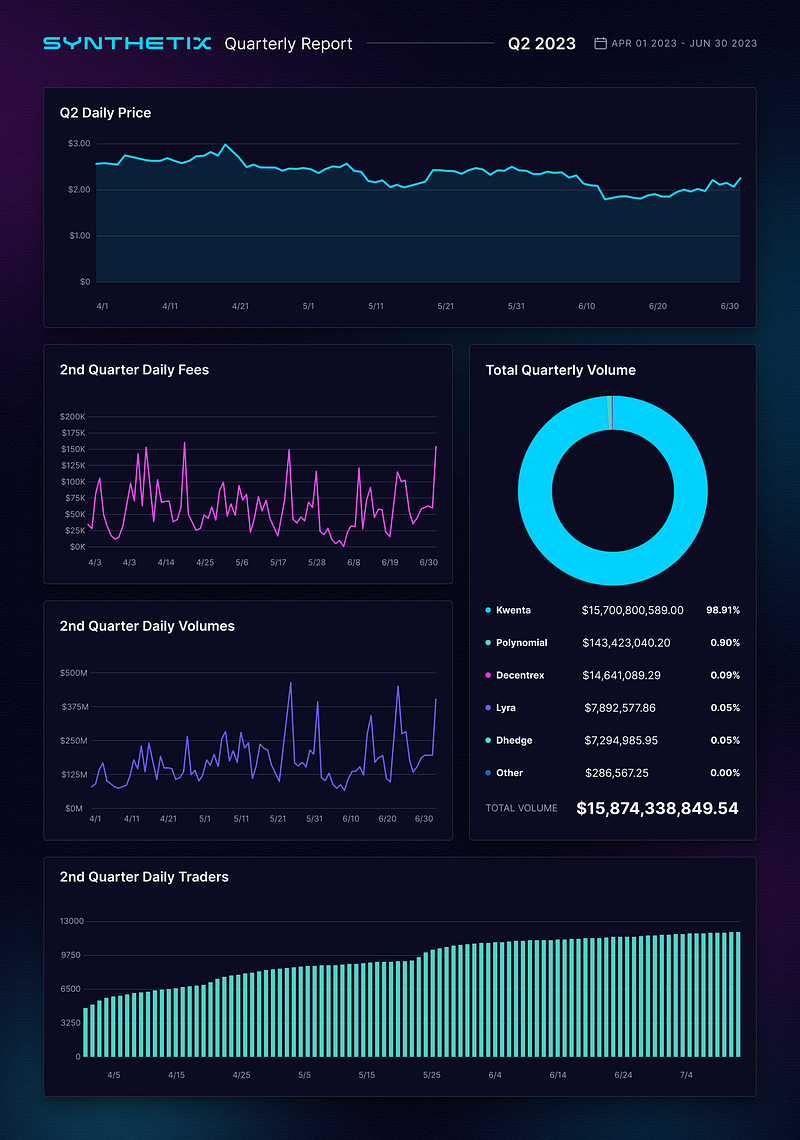
Task: Click the '9750' traders axis label
Action: pyautogui.click(x=71, y=955)
